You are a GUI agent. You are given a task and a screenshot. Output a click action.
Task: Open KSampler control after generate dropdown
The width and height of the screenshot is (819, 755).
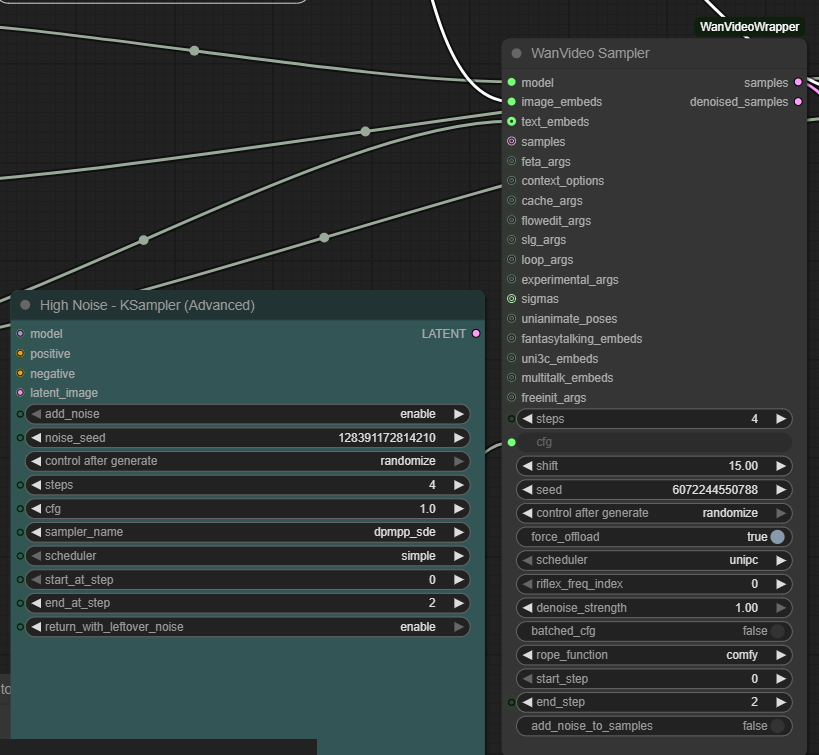(x=248, y=461)
